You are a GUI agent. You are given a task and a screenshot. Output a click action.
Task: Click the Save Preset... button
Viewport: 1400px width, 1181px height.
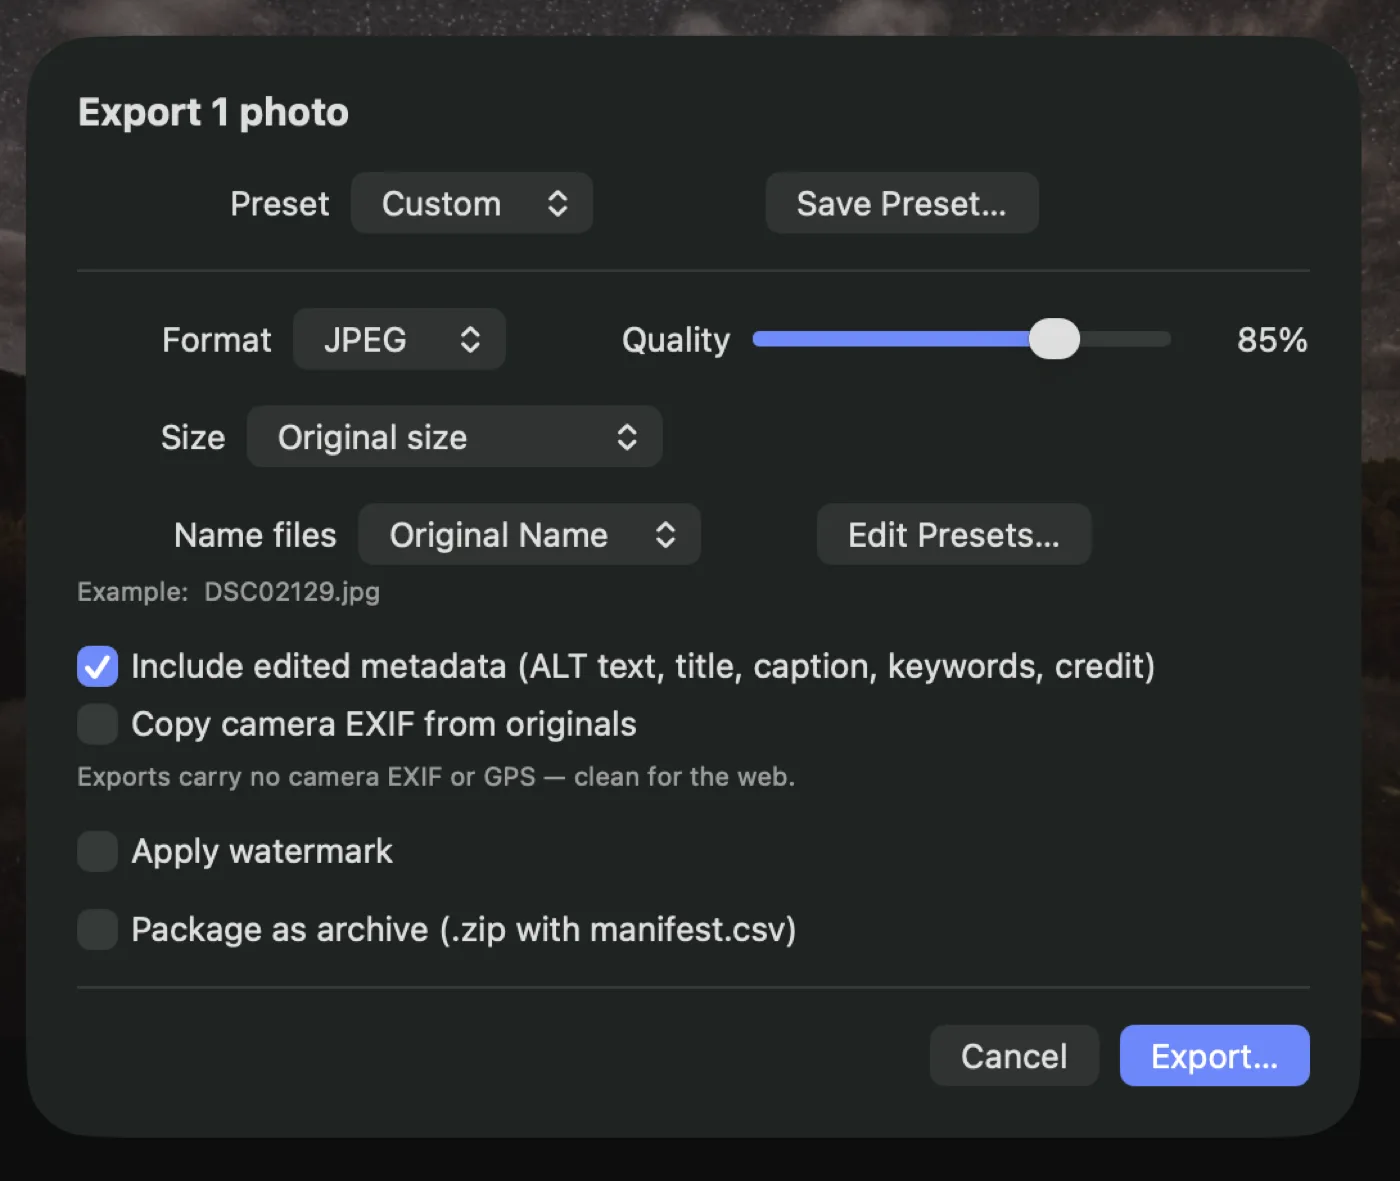(x=902, y=203)
